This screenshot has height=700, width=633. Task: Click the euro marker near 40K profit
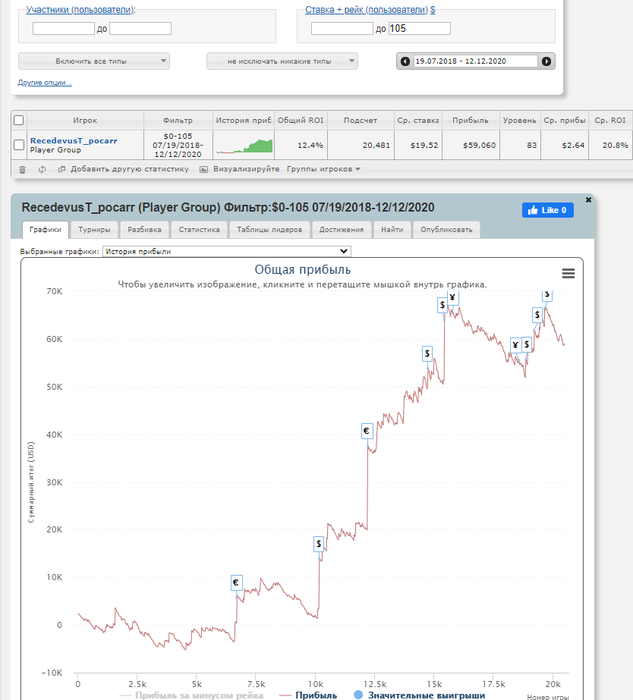tap(366, 431)
